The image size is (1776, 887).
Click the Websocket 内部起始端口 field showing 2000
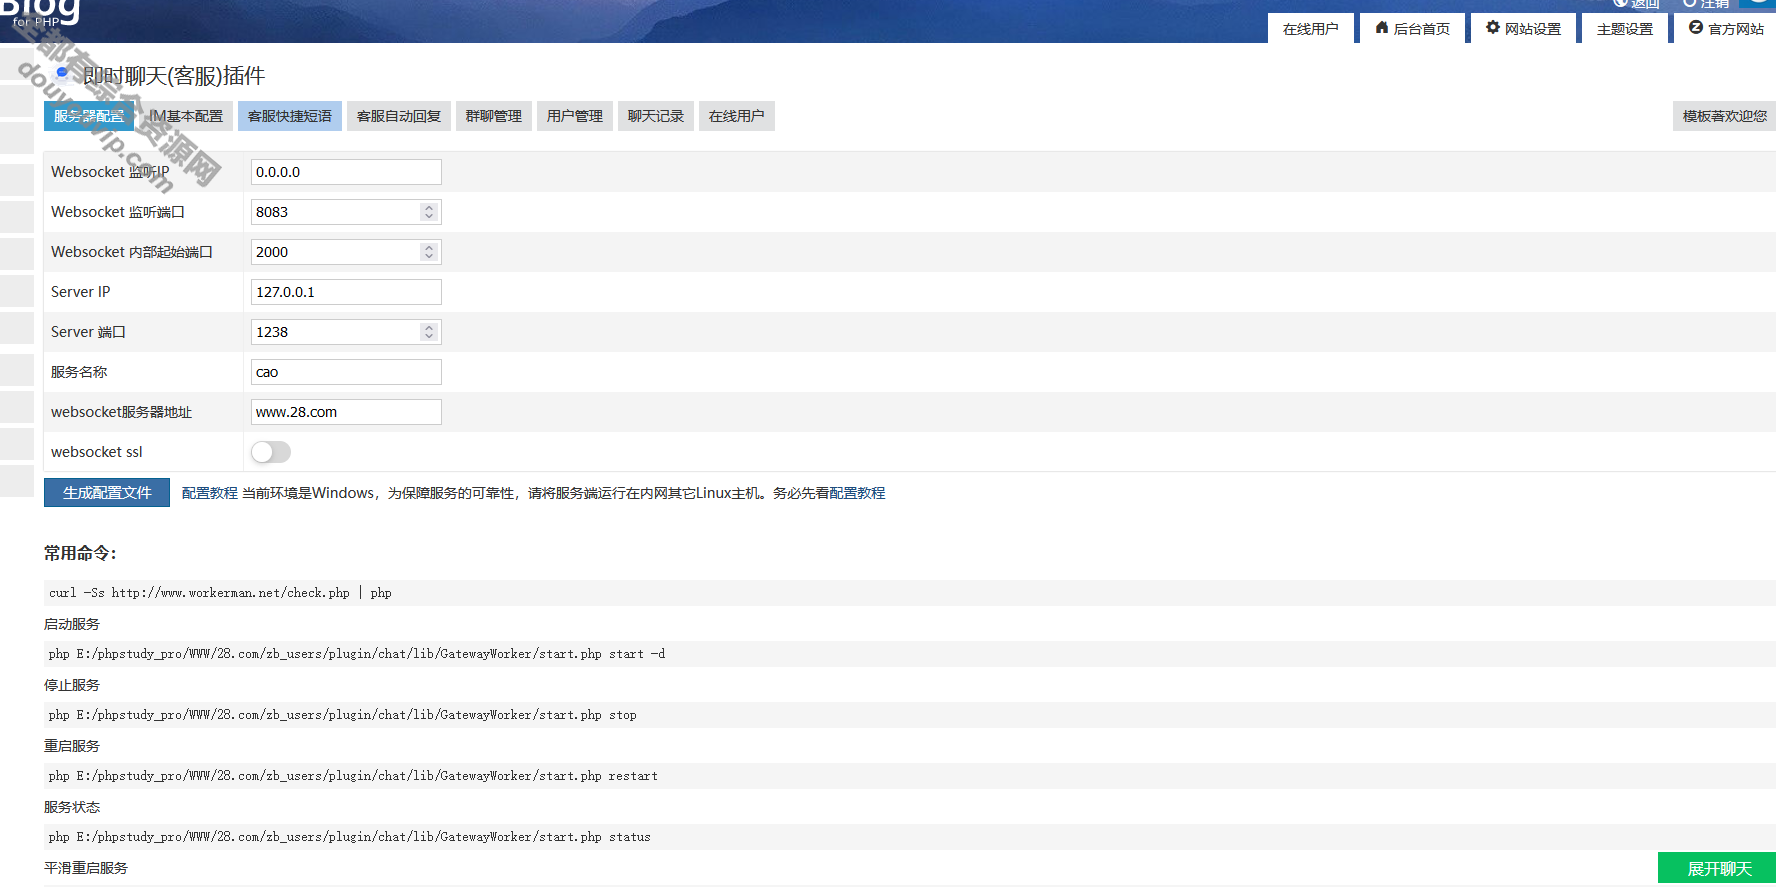[346, 252]
